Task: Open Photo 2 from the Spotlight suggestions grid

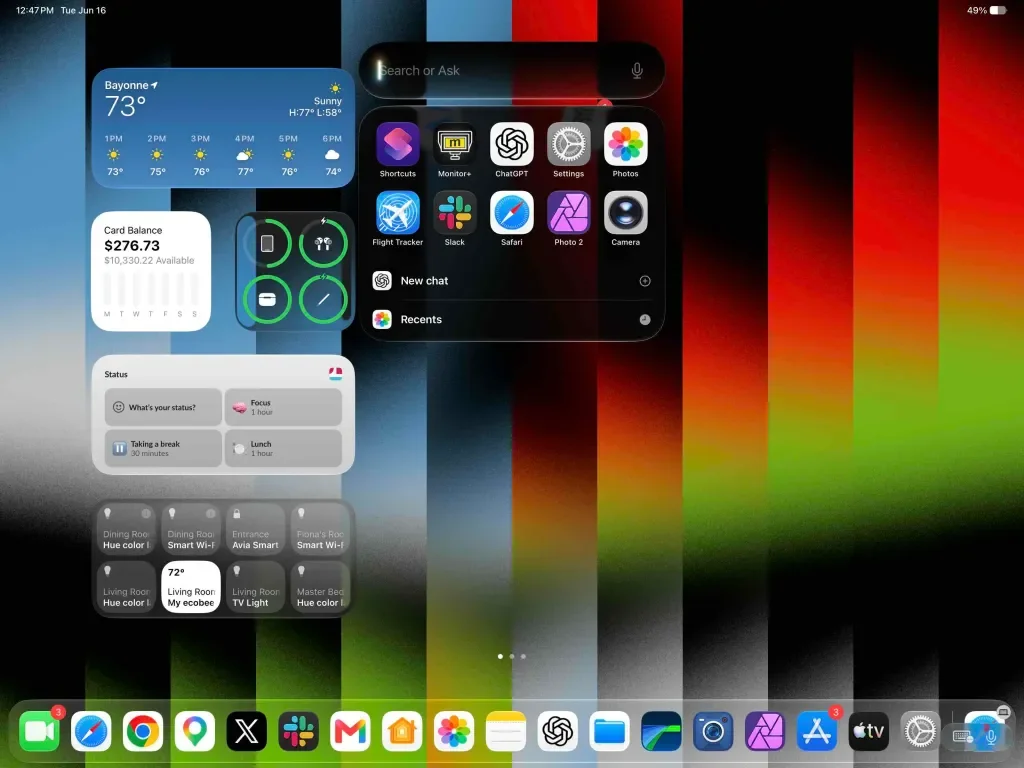Action: pyautogui.click(x=568, y=212)
